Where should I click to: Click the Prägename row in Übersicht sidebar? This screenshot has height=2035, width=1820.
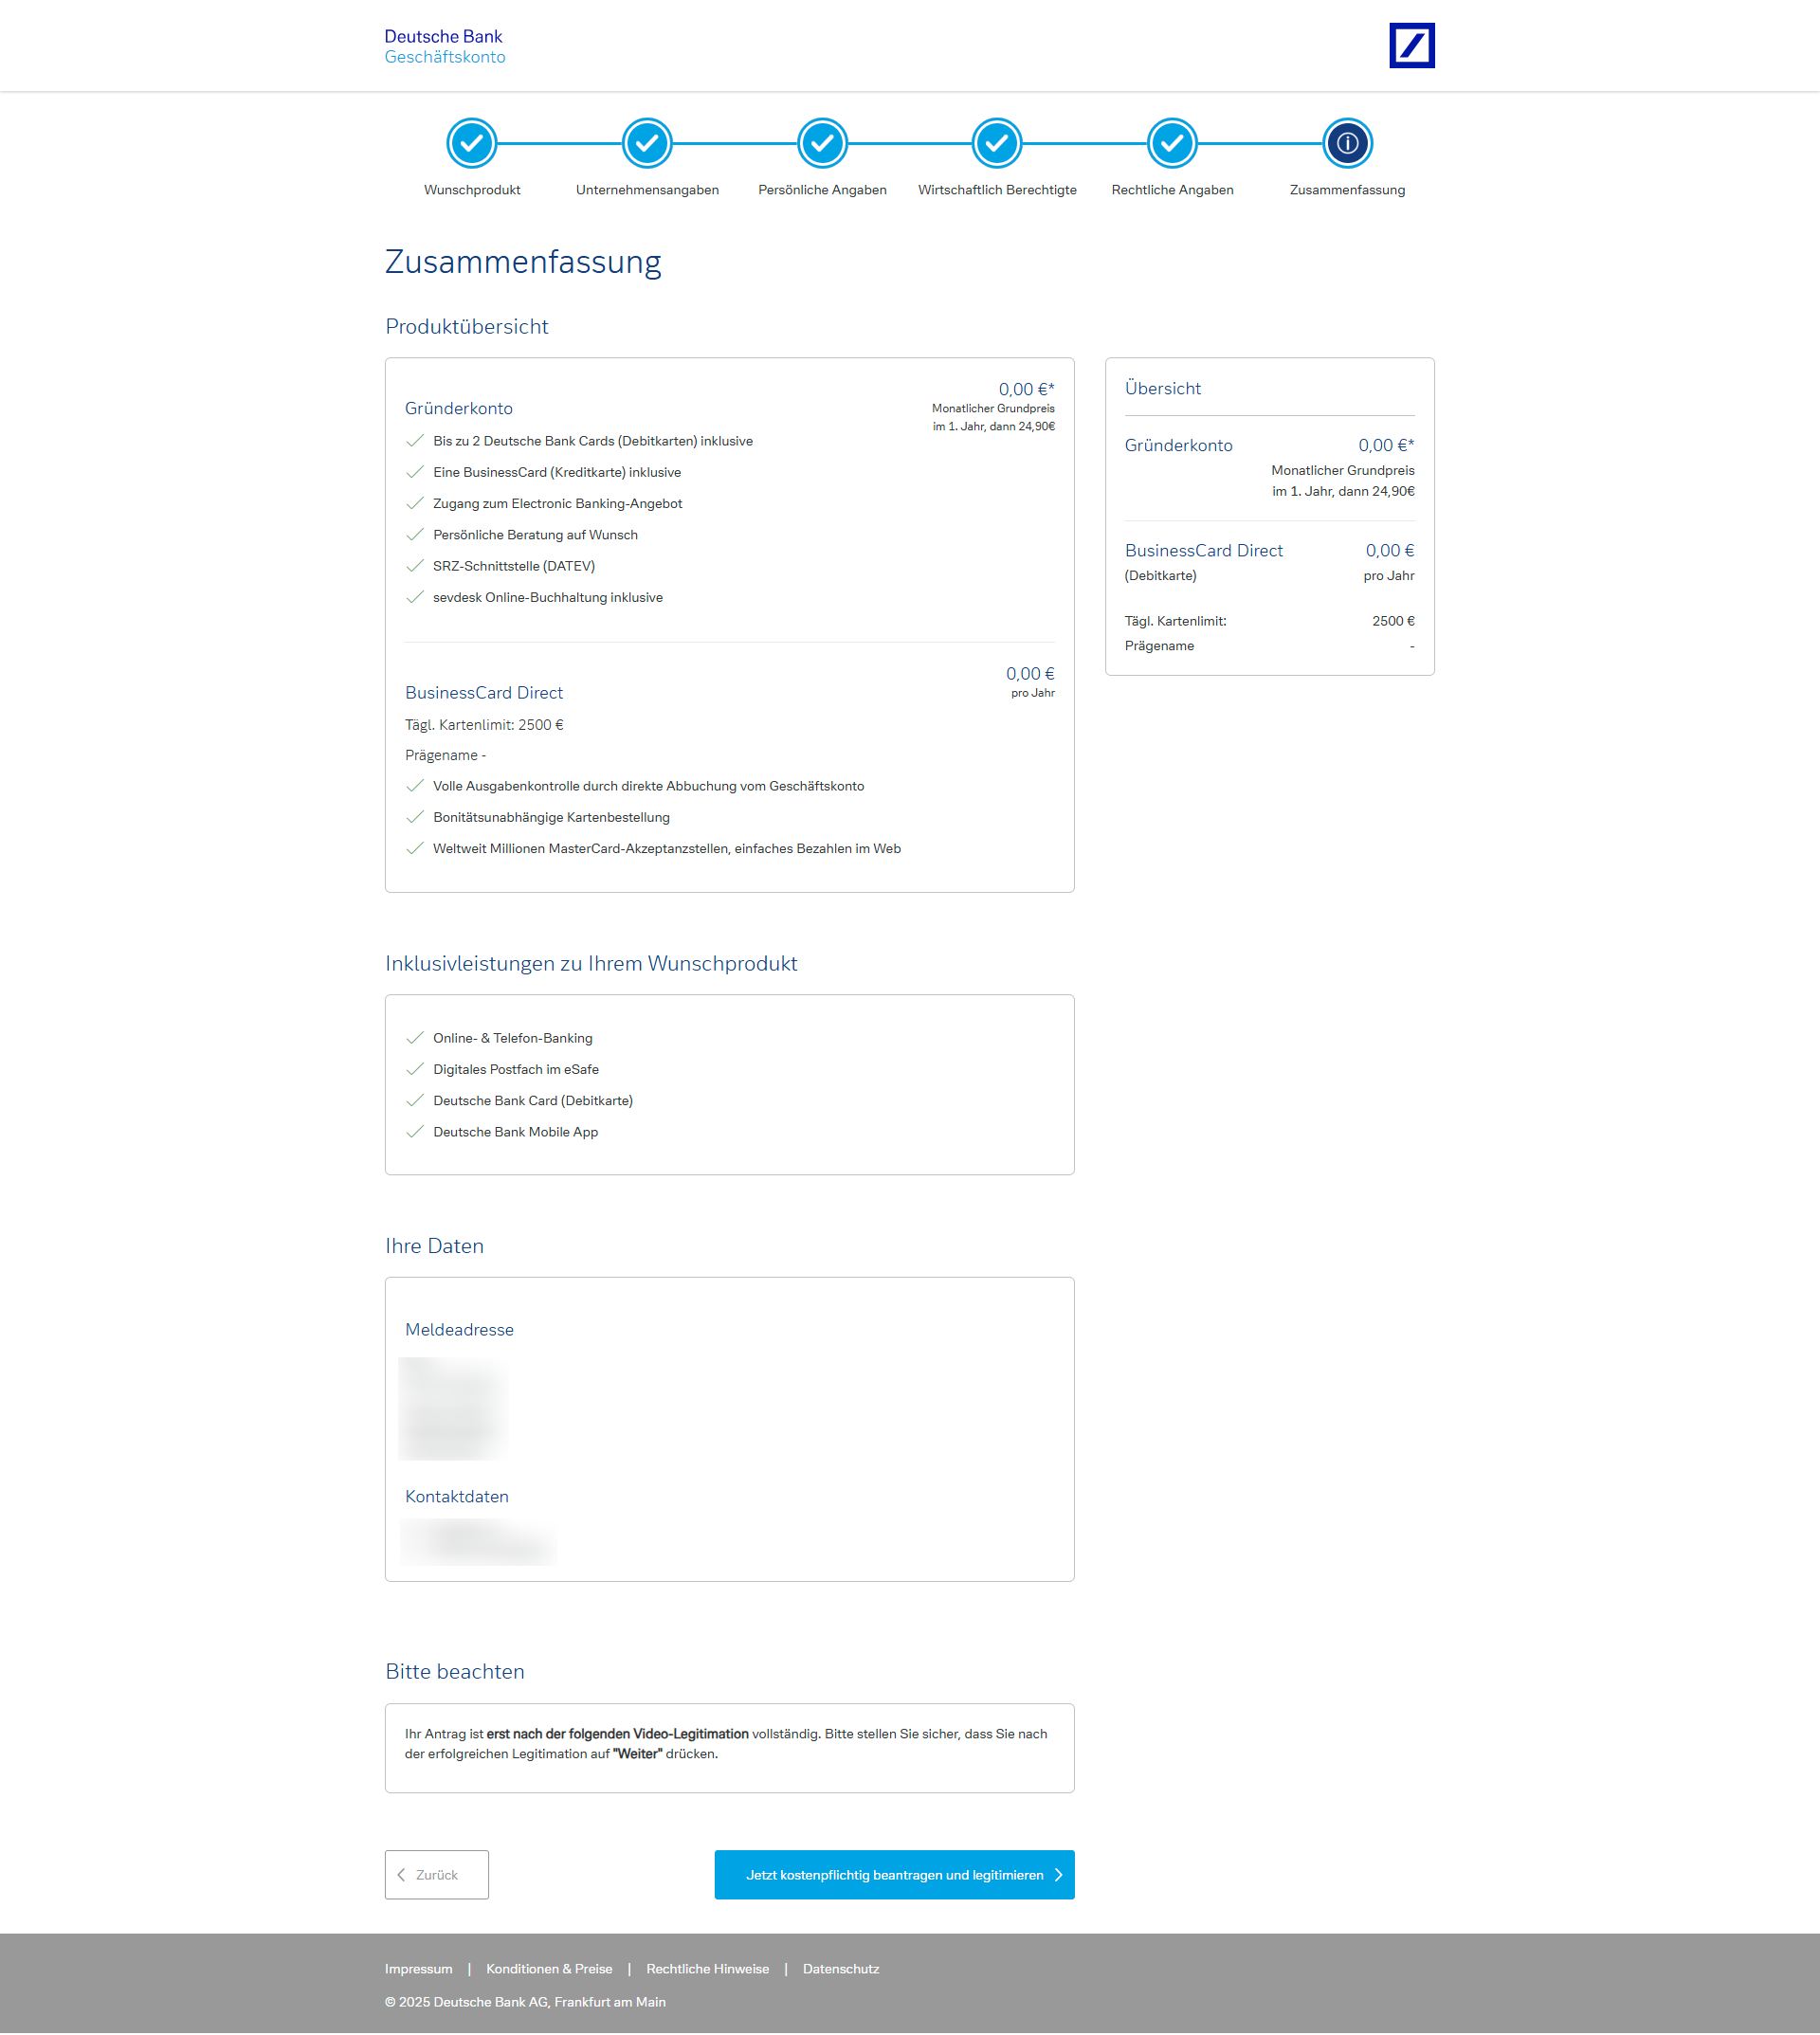pyautogui.click(x=1269, y=646)
